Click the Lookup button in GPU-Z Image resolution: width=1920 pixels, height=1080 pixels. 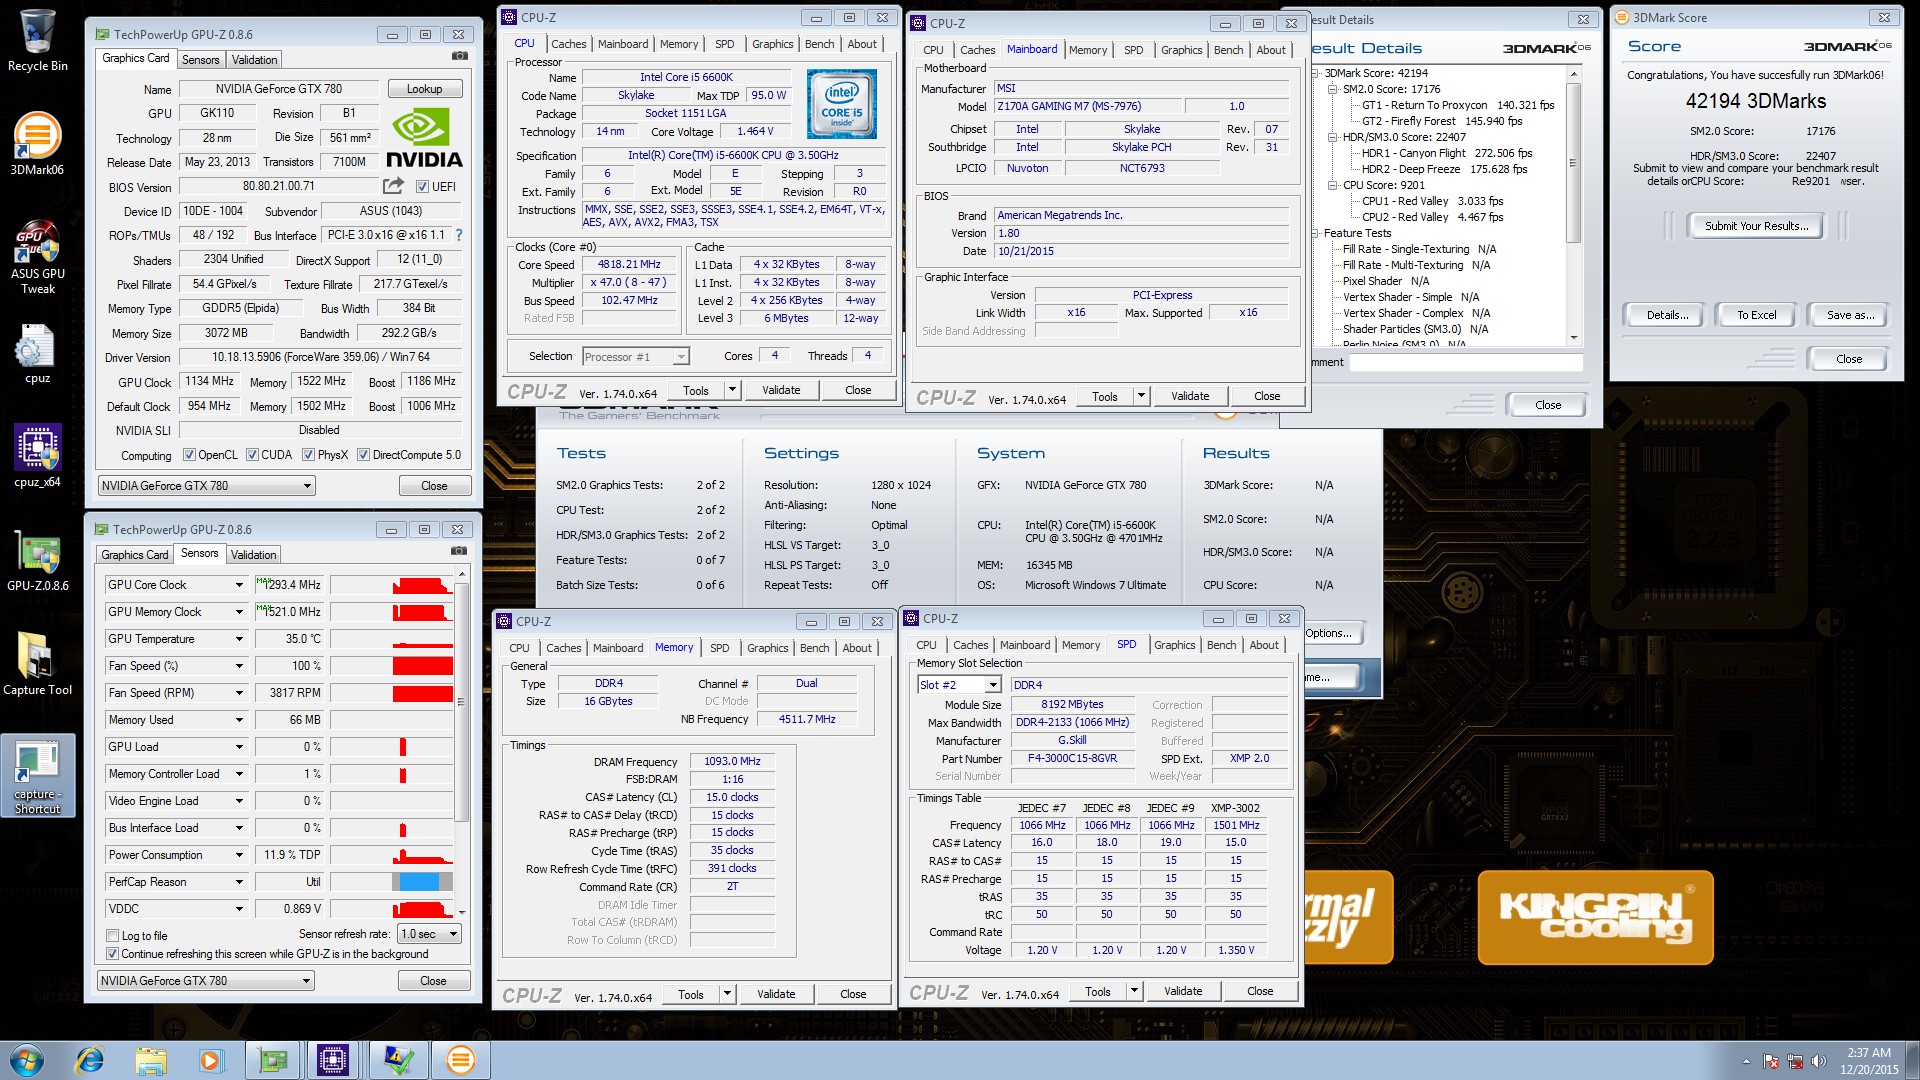coord(424,89)
